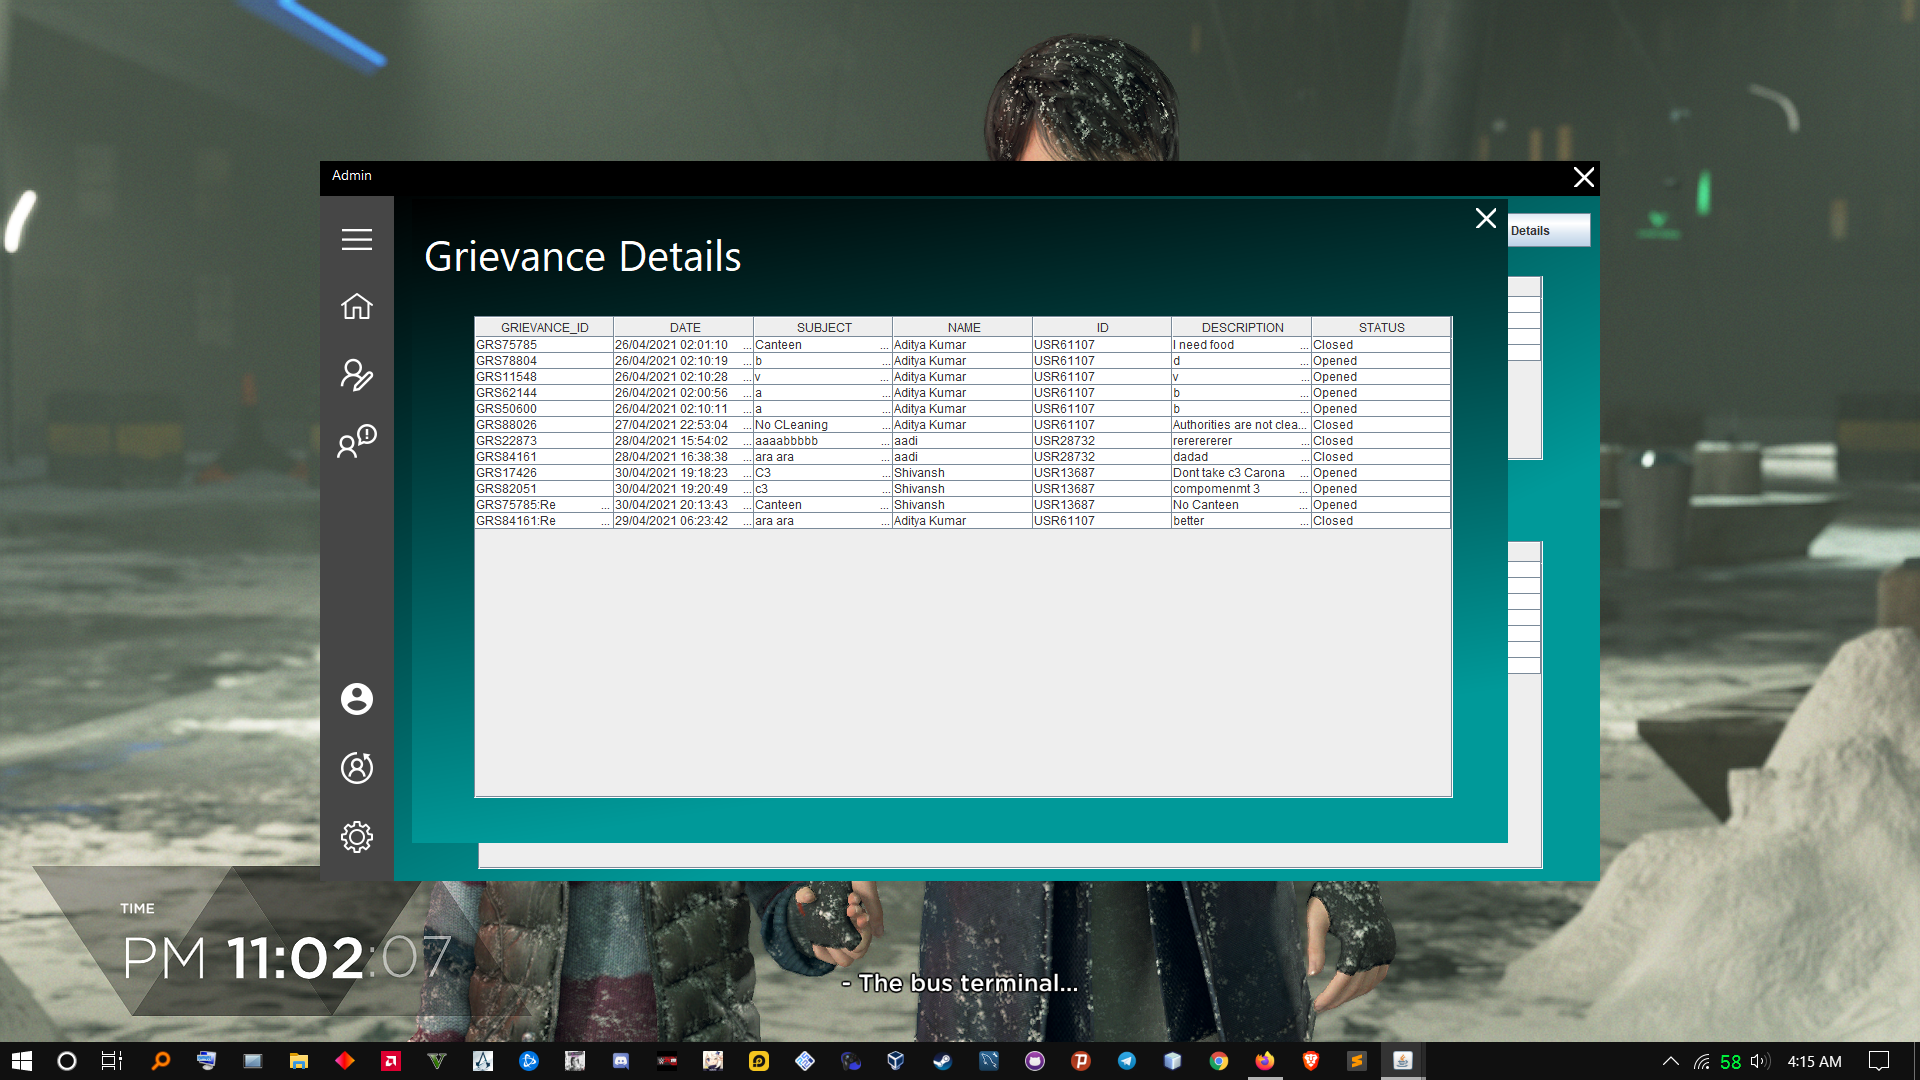Open the user edit icon

coord(356,374)
